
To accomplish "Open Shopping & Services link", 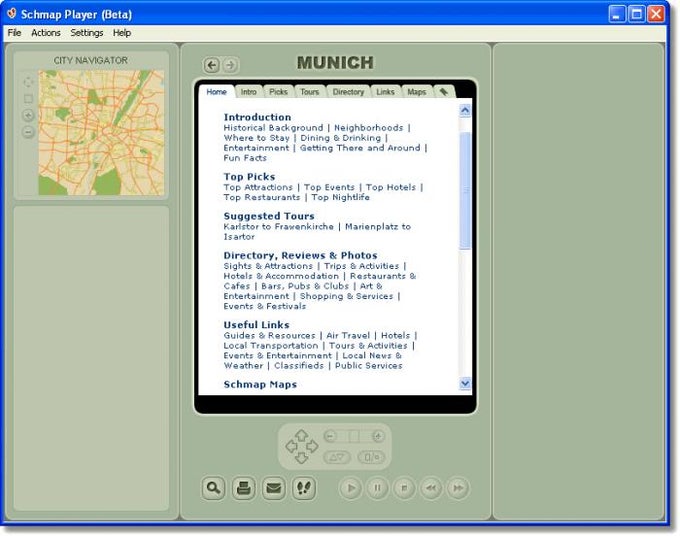I will tap(346, 296).
